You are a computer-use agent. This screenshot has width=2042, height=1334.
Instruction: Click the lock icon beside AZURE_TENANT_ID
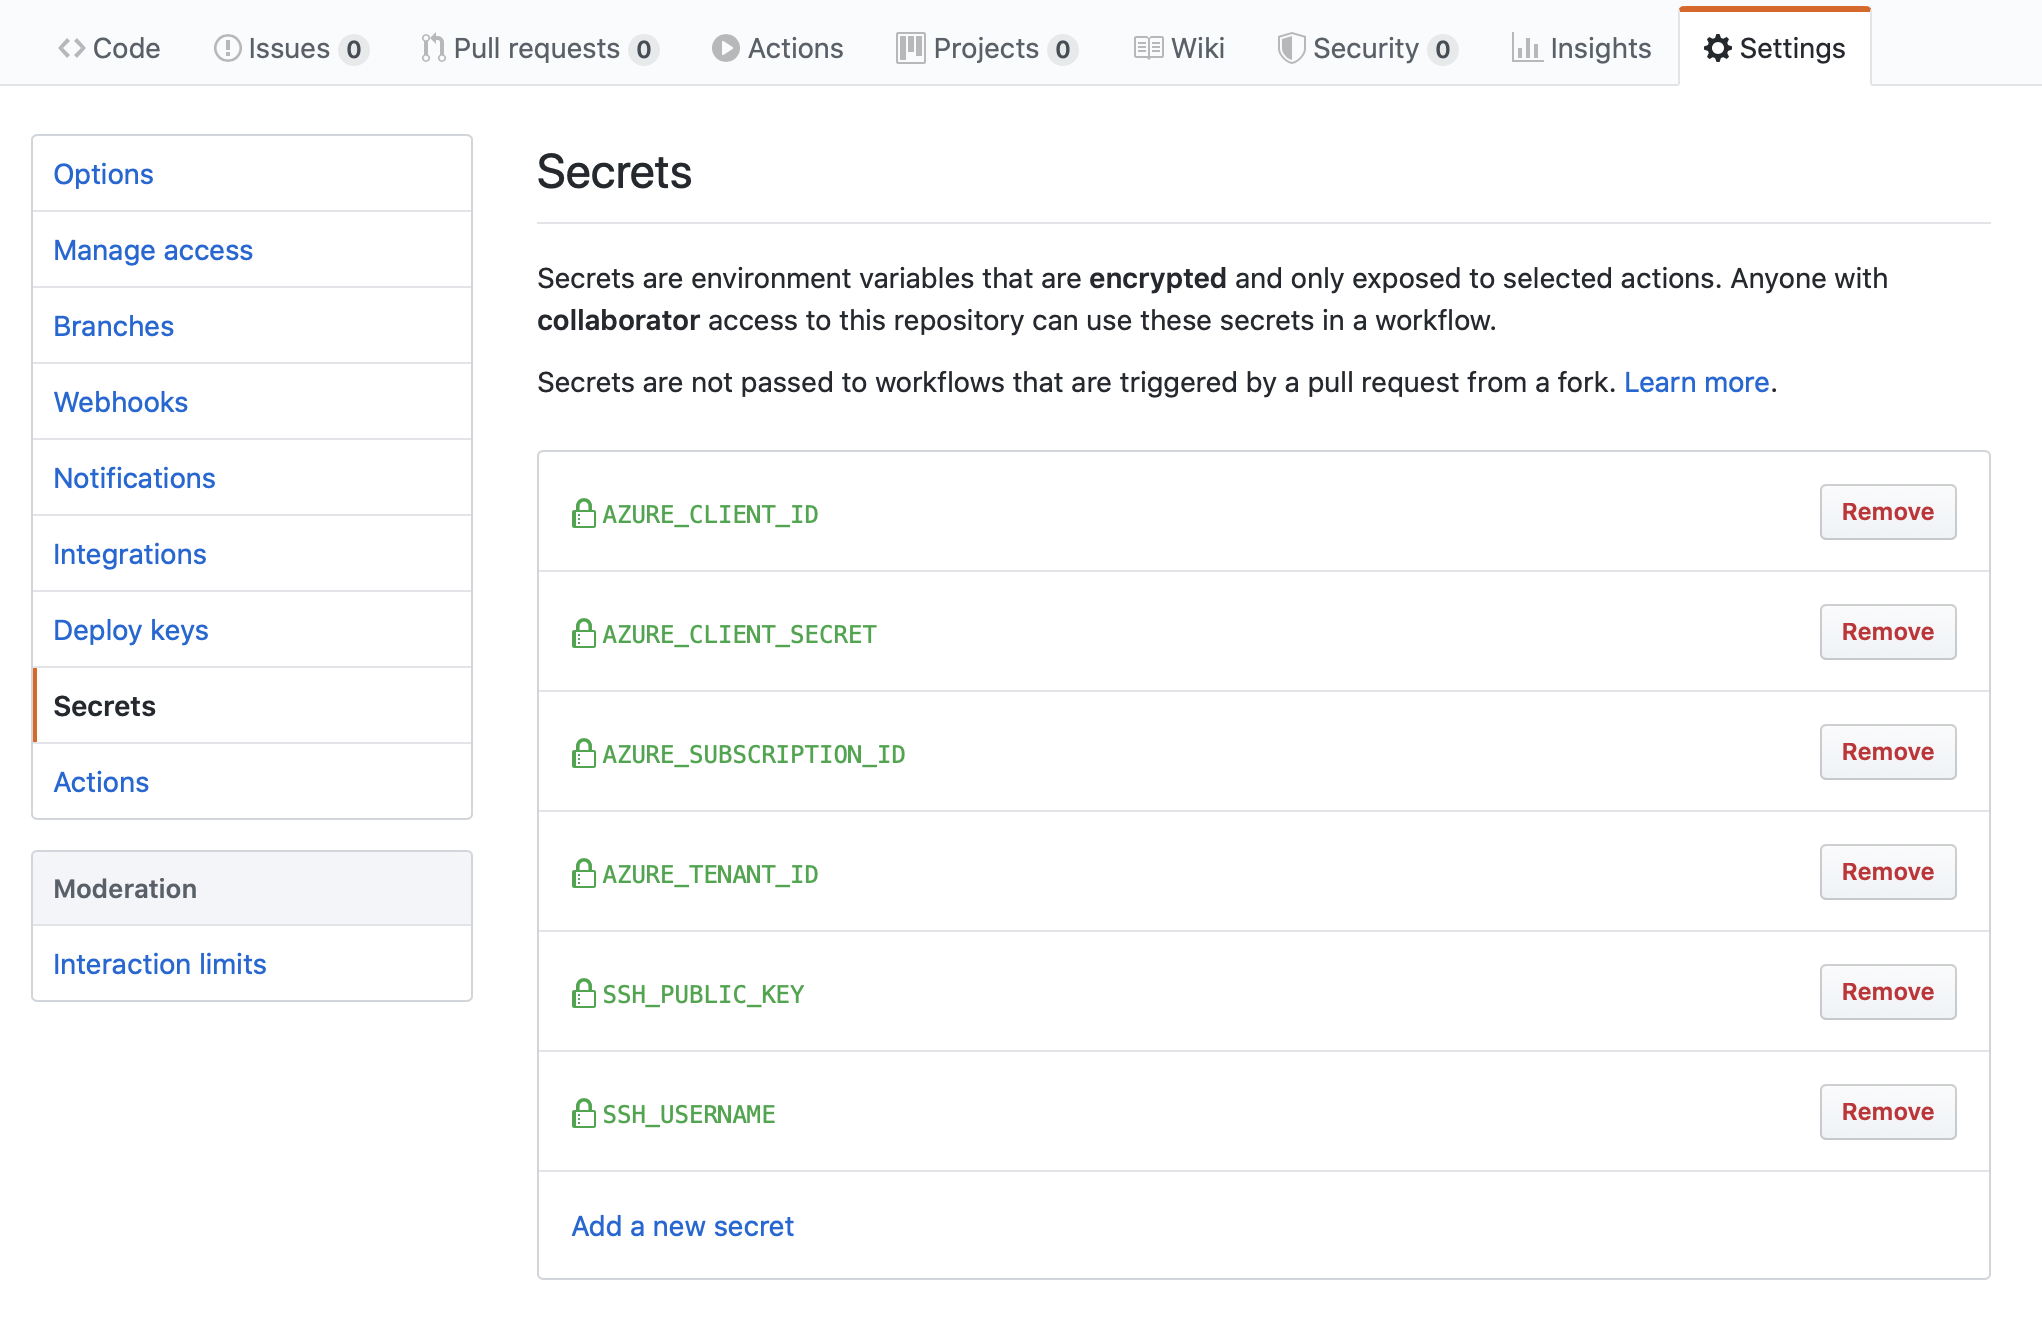click(583, 873)
